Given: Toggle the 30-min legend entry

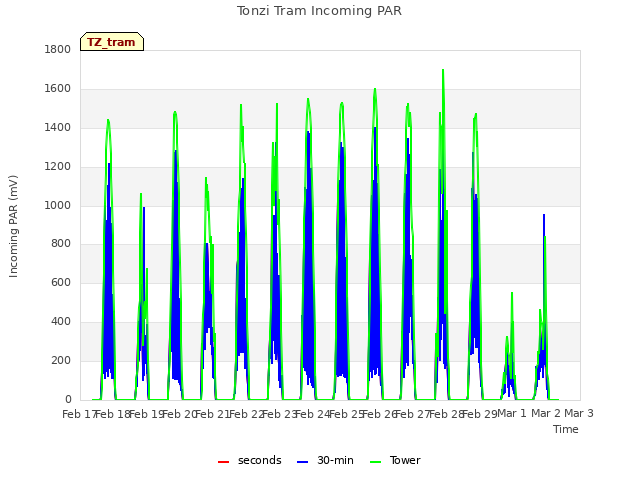Looking at the screenshot, I should coord(325,460).
